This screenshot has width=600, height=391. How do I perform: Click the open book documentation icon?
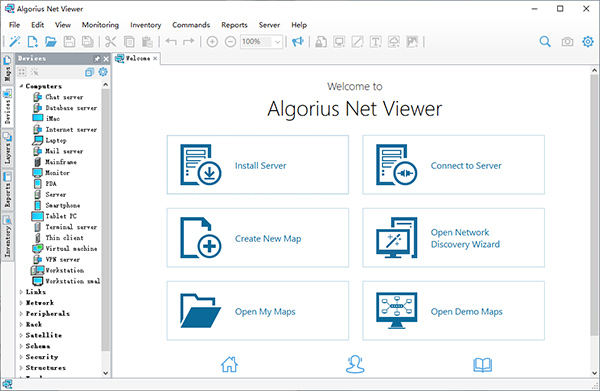click(483, 365)
